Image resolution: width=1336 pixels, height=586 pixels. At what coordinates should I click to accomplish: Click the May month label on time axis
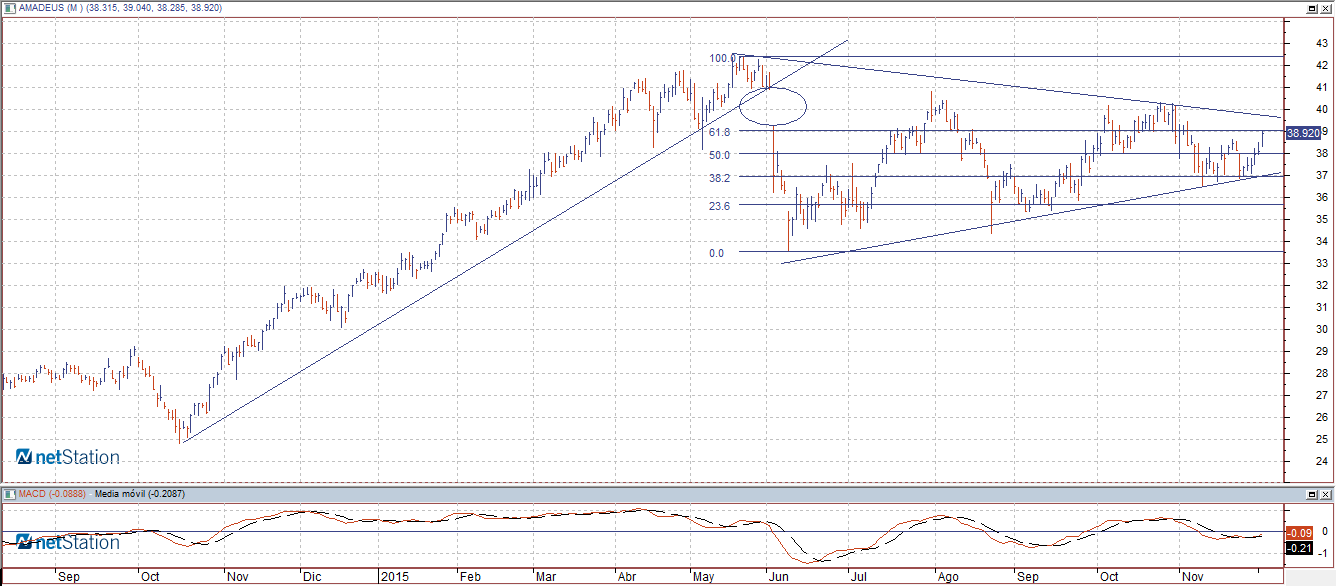pos(703,577)
